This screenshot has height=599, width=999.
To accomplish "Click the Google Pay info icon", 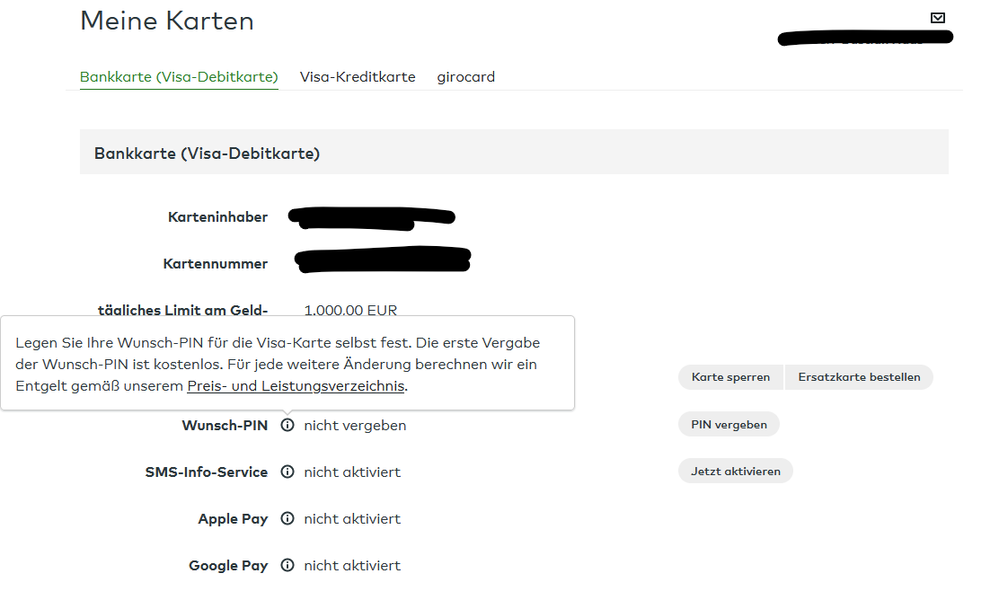I will pyautogui.click(x=287, y=566).
